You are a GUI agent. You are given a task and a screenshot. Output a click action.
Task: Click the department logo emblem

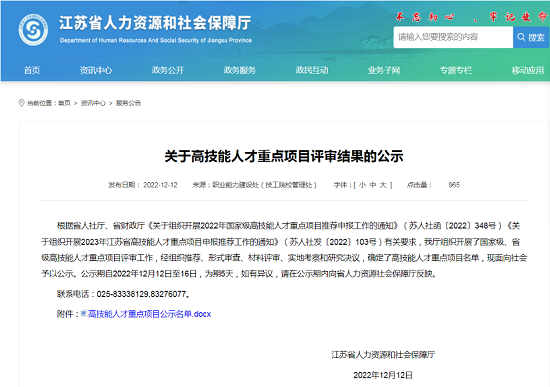pyautogui.click(x=33, y=29)
